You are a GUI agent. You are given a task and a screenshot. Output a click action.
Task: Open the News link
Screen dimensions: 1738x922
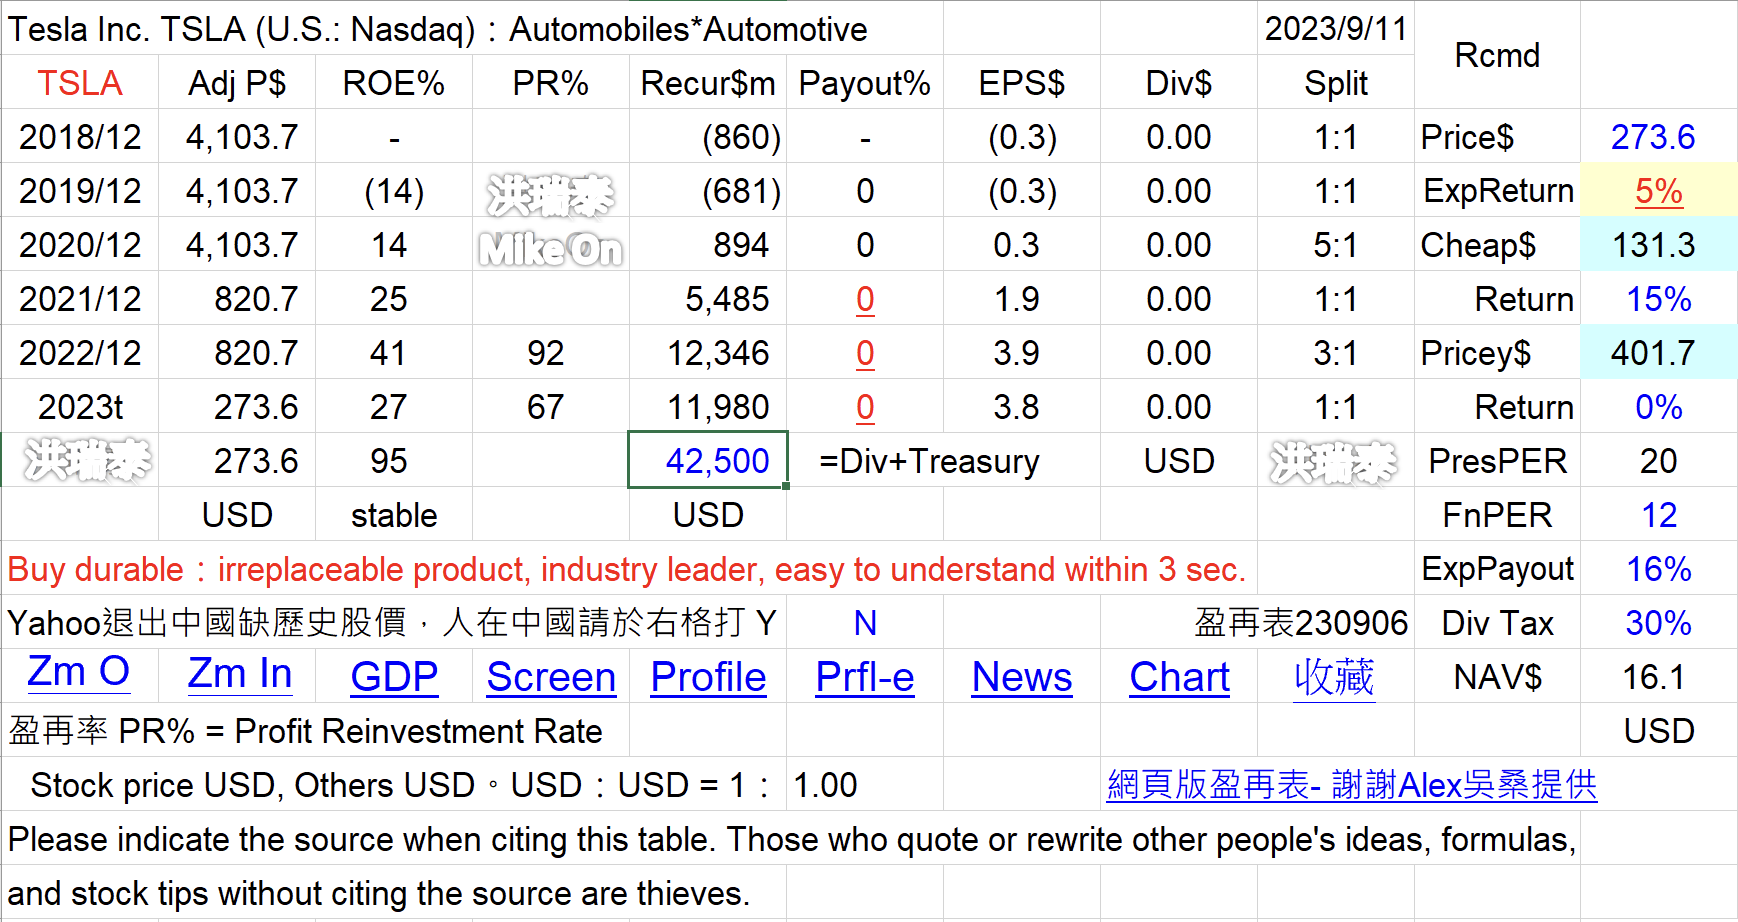click(1022, 678)
